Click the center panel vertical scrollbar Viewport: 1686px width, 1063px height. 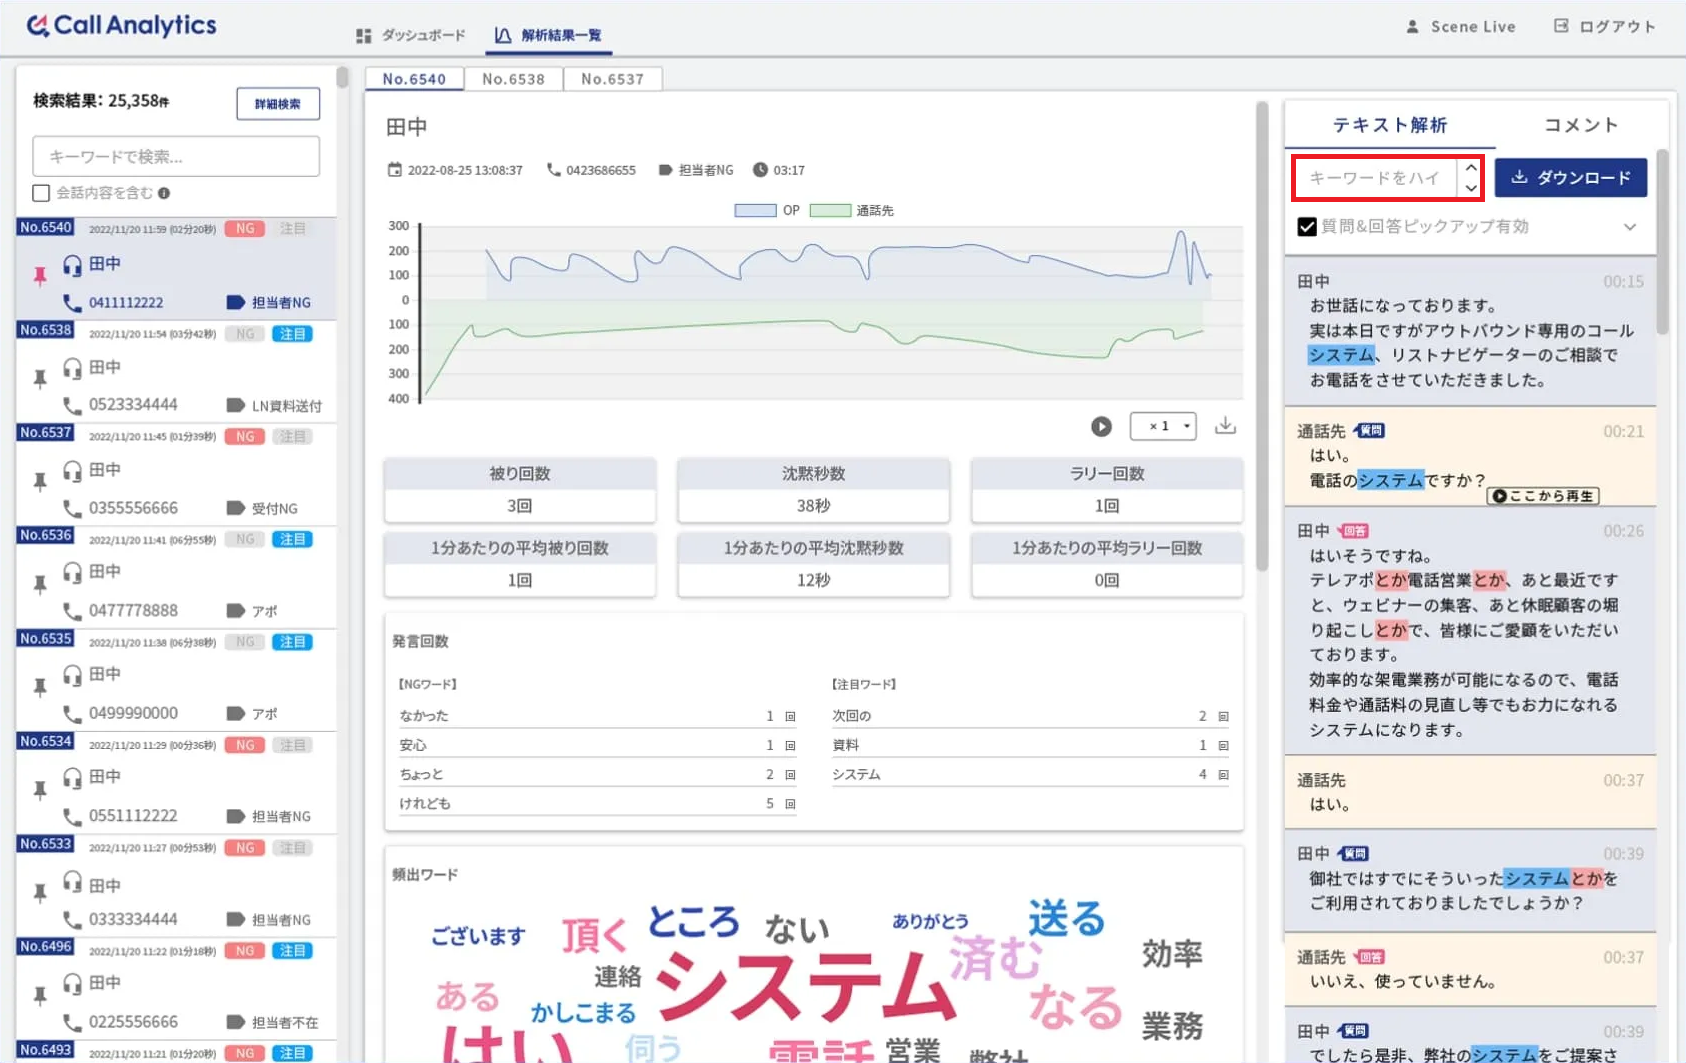pyautogui.click(x=1262, y=335)
